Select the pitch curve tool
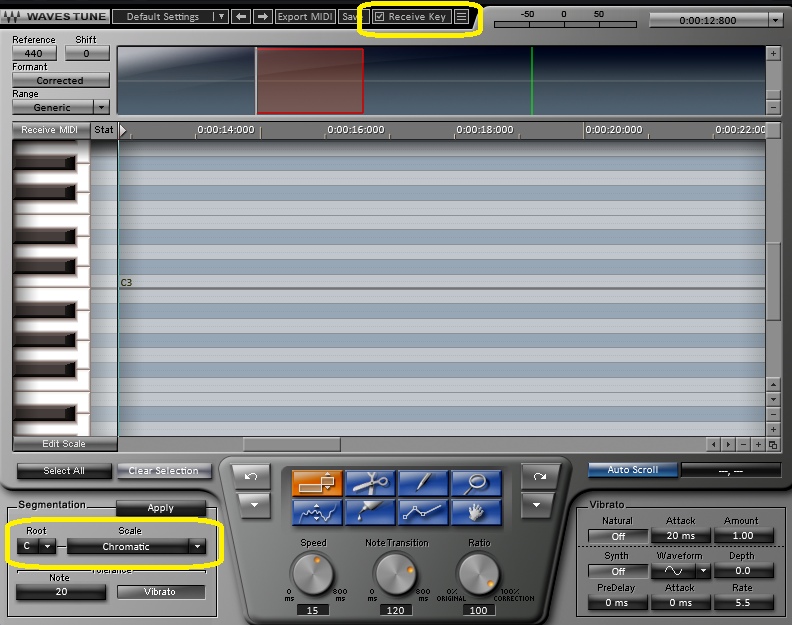This screenshot has width=792, height=625. tap(315, 513)
